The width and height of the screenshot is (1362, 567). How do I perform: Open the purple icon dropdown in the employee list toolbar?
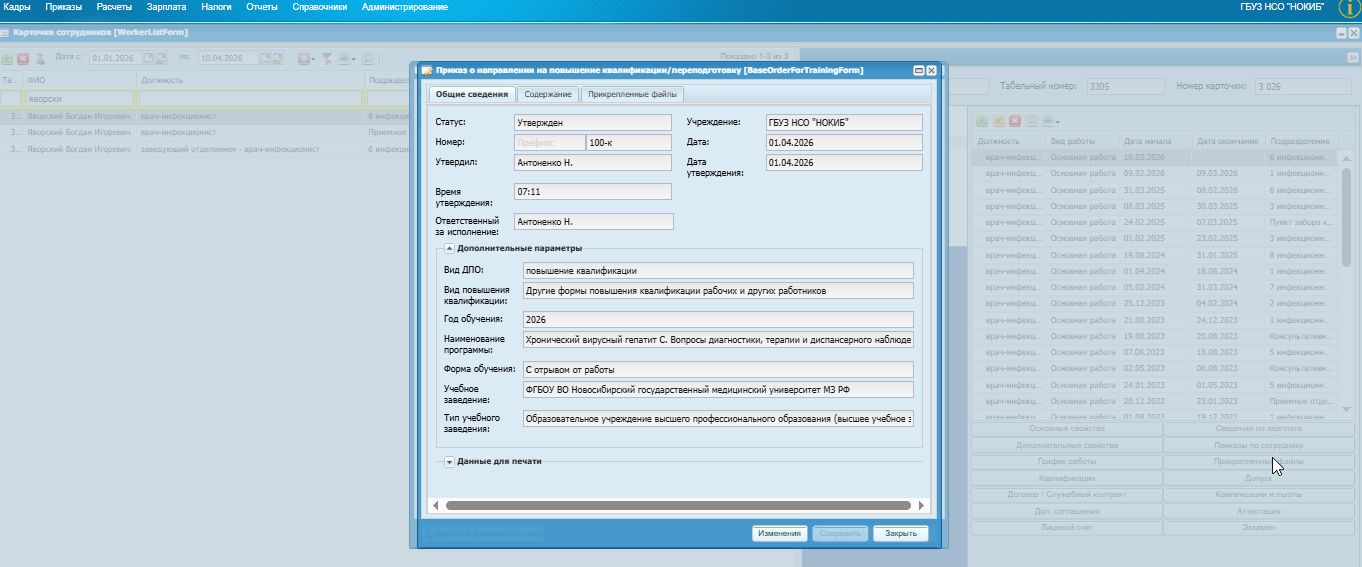[306, 59]
